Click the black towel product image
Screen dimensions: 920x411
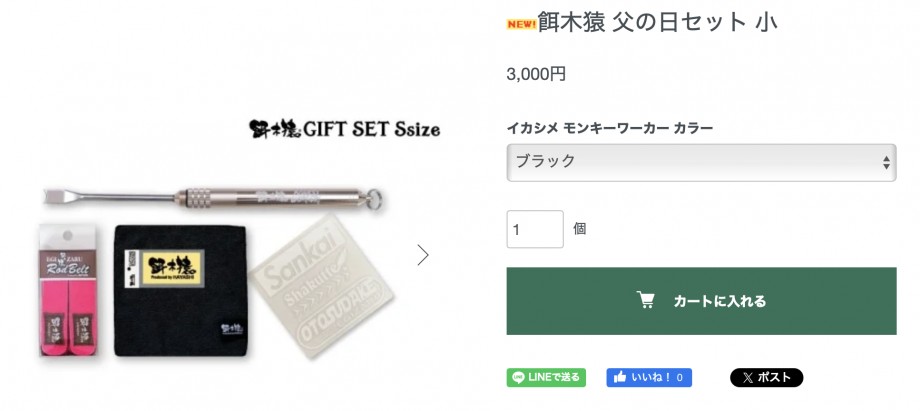[x=180, y=291]
